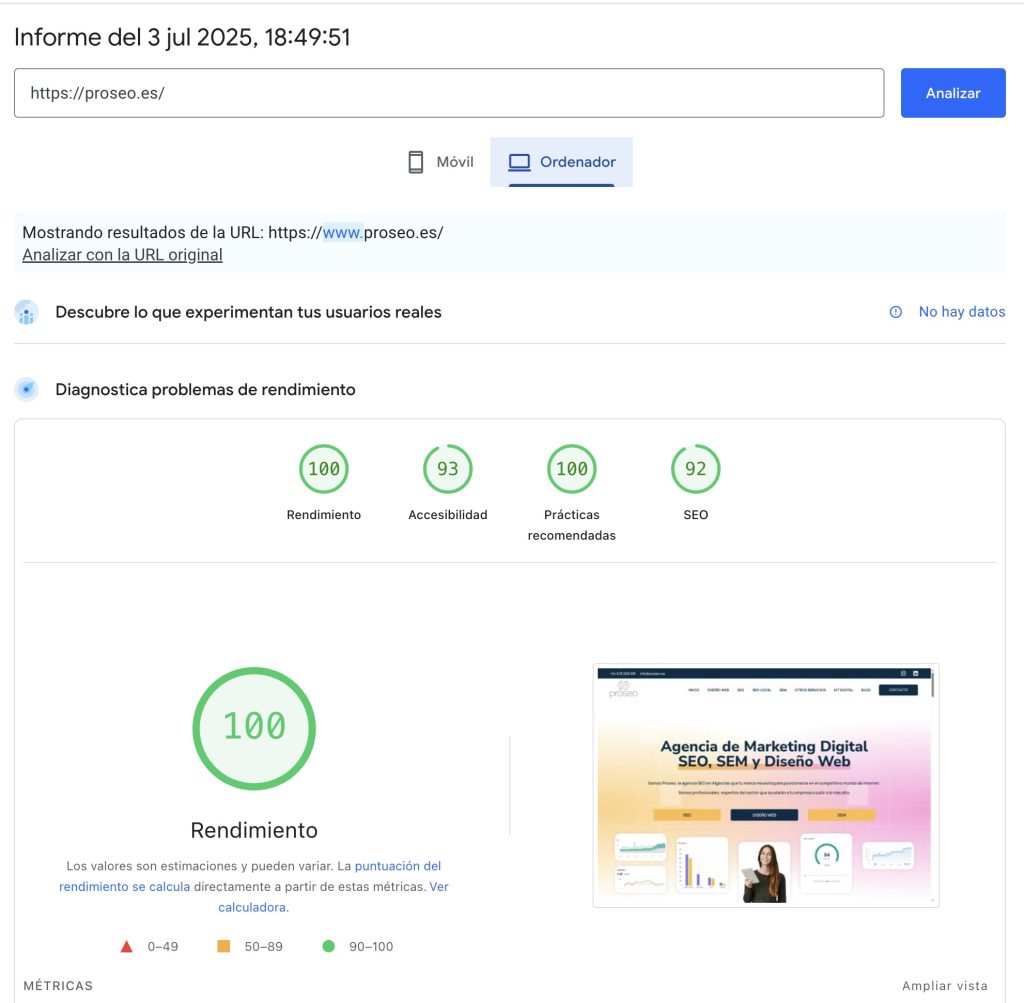
Task: Click the URL input field
Action: point(448,93)
